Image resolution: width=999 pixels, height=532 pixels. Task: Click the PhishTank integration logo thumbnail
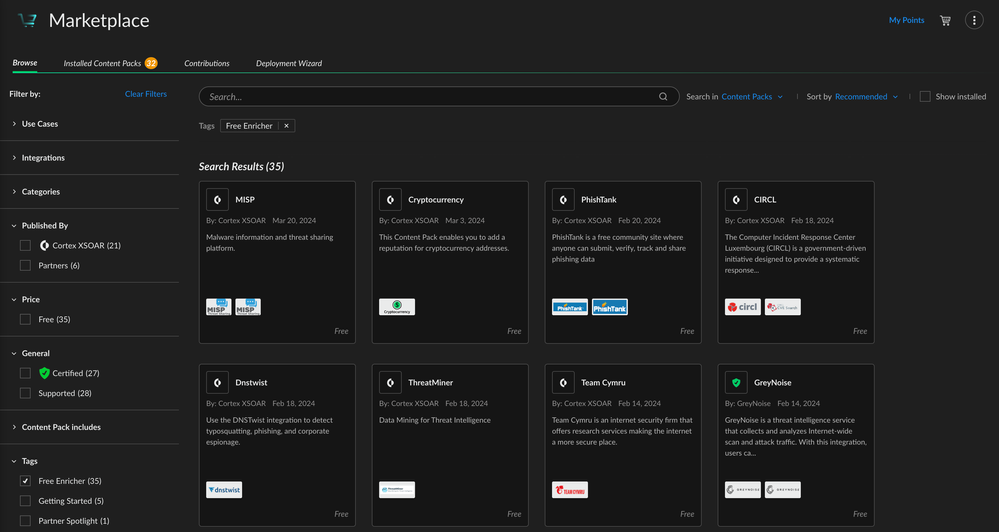tap(570, 307)
